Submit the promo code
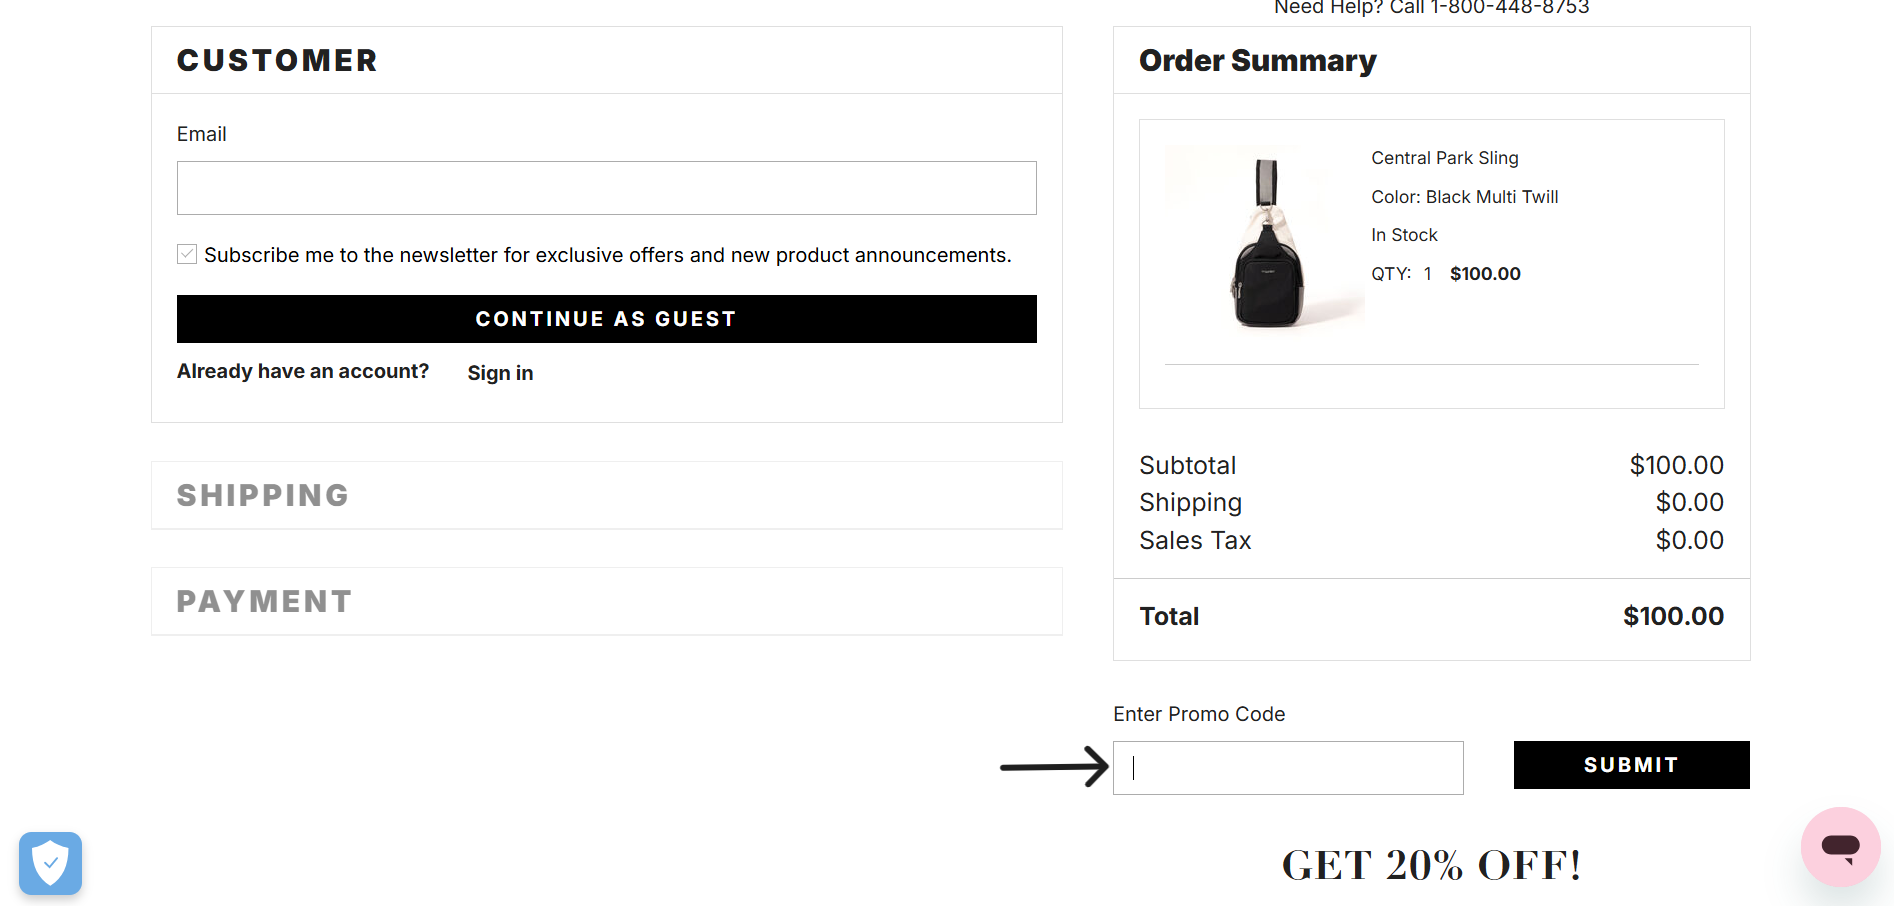Screen dimensions: 1894x906 pos(1631,765)
